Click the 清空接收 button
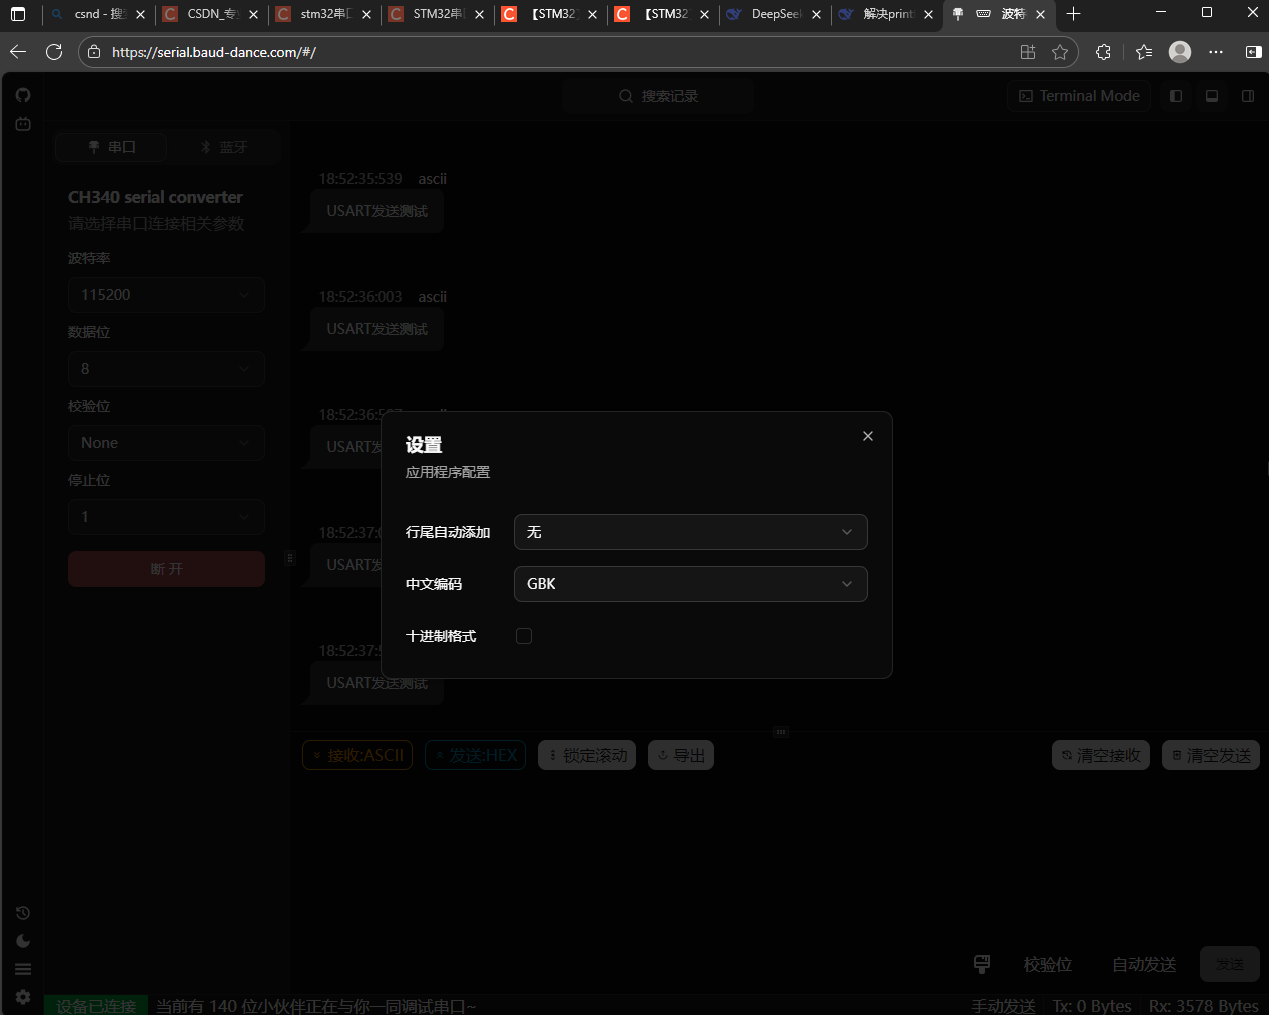Image resolution: width=1269 pixels, height=1015 pixels. point(1100,755)
